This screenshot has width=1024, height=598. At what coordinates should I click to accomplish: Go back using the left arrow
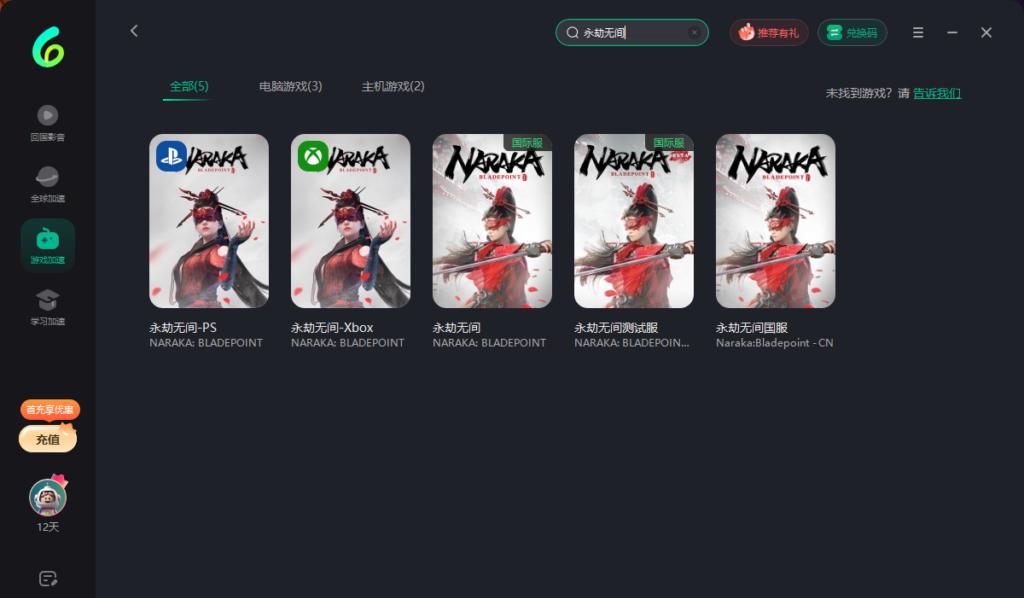(x=134, y=31)
